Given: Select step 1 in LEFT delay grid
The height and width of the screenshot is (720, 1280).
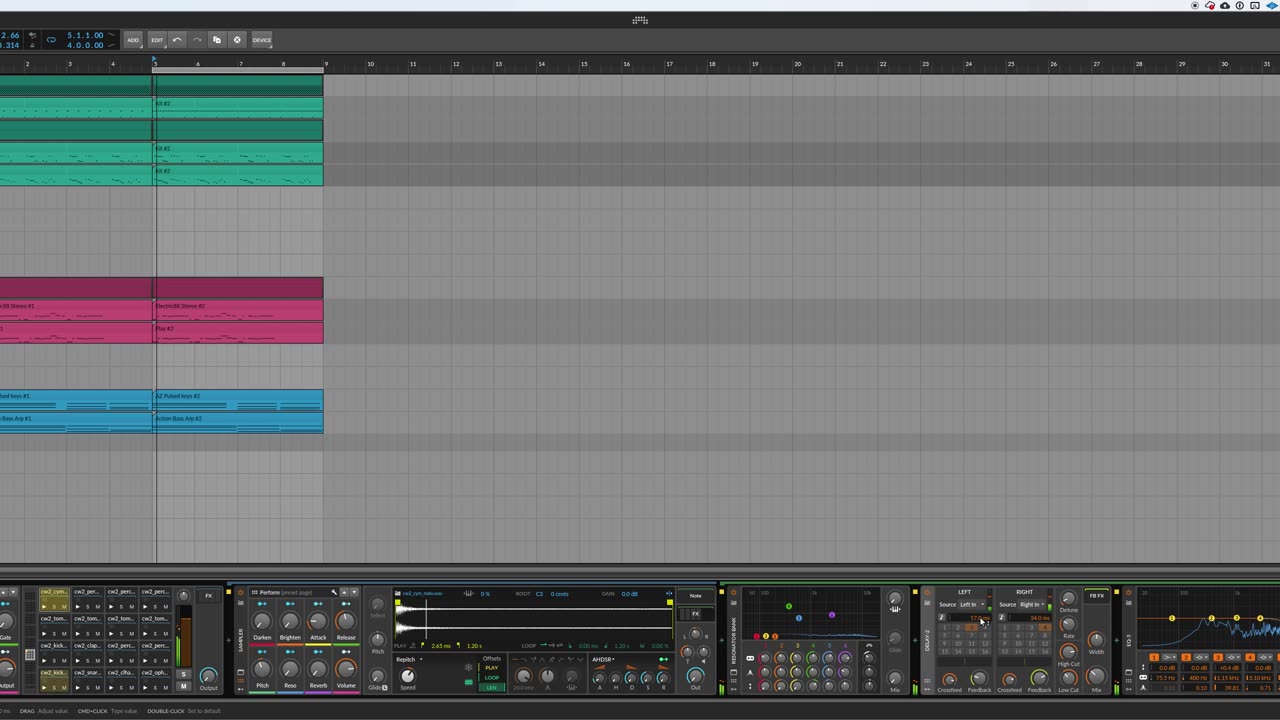Looking at the screenshot, I should [x=944, y=627].
